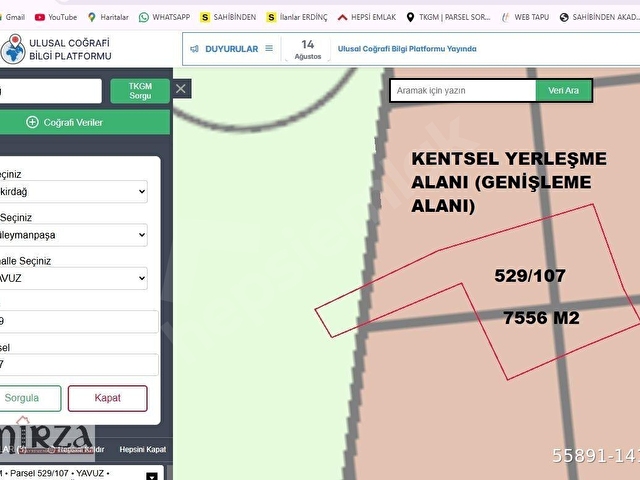Click the Kapat button
Viewport: 640px width, 480px height.
[107, 398]
